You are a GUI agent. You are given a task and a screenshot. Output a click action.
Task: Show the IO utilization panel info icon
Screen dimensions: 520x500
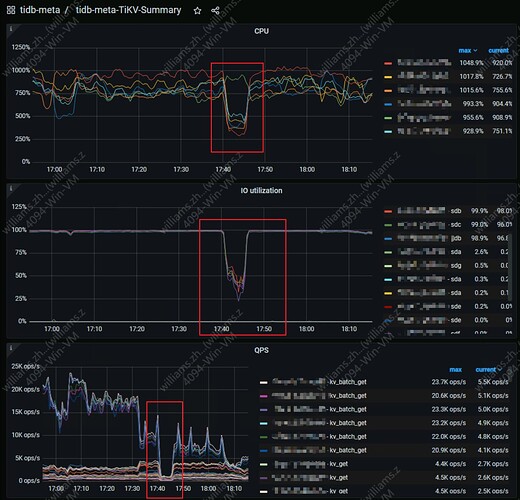point(11,188)
